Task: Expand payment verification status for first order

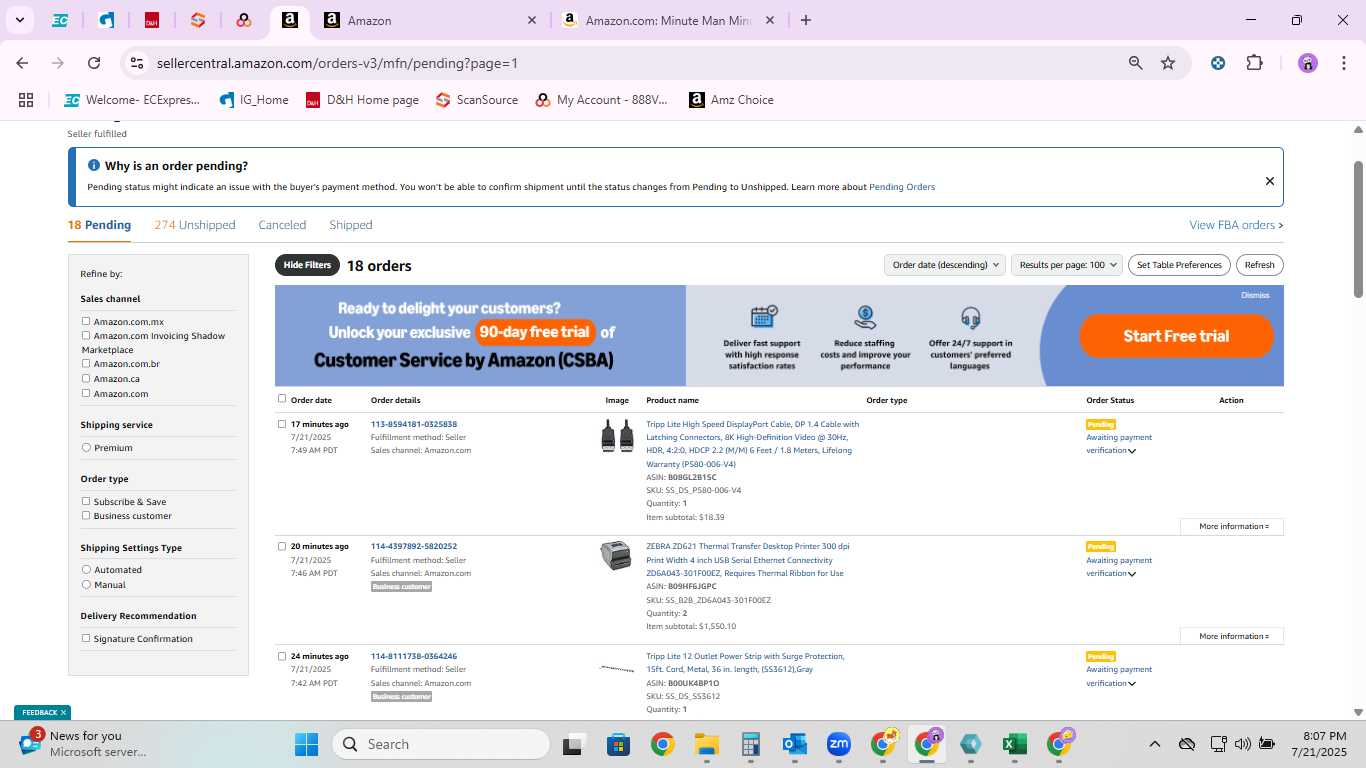Action: point(1132,451)
